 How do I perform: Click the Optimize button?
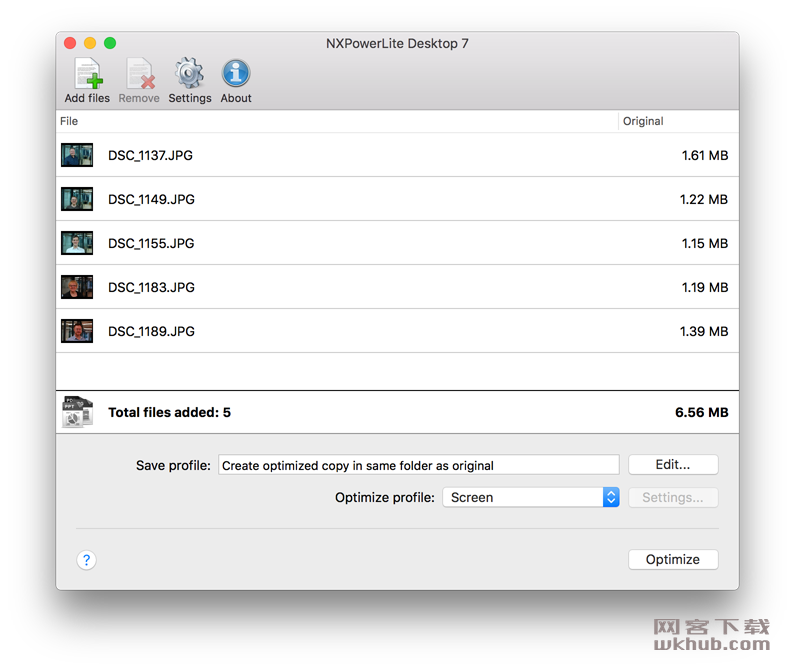pos(673,559)
